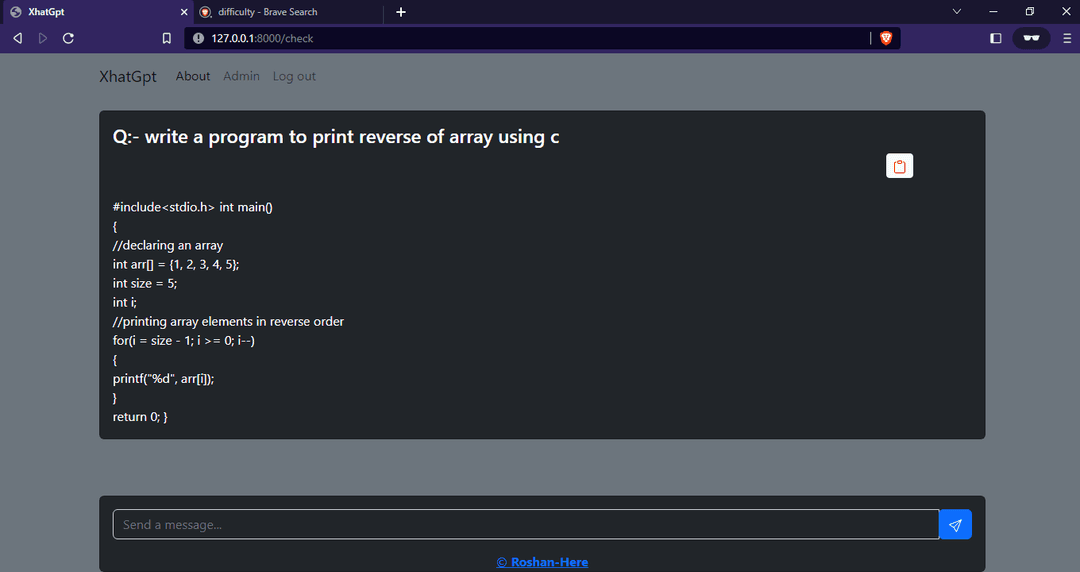Click the line "#include<stdio.h> int main()"

193,207
